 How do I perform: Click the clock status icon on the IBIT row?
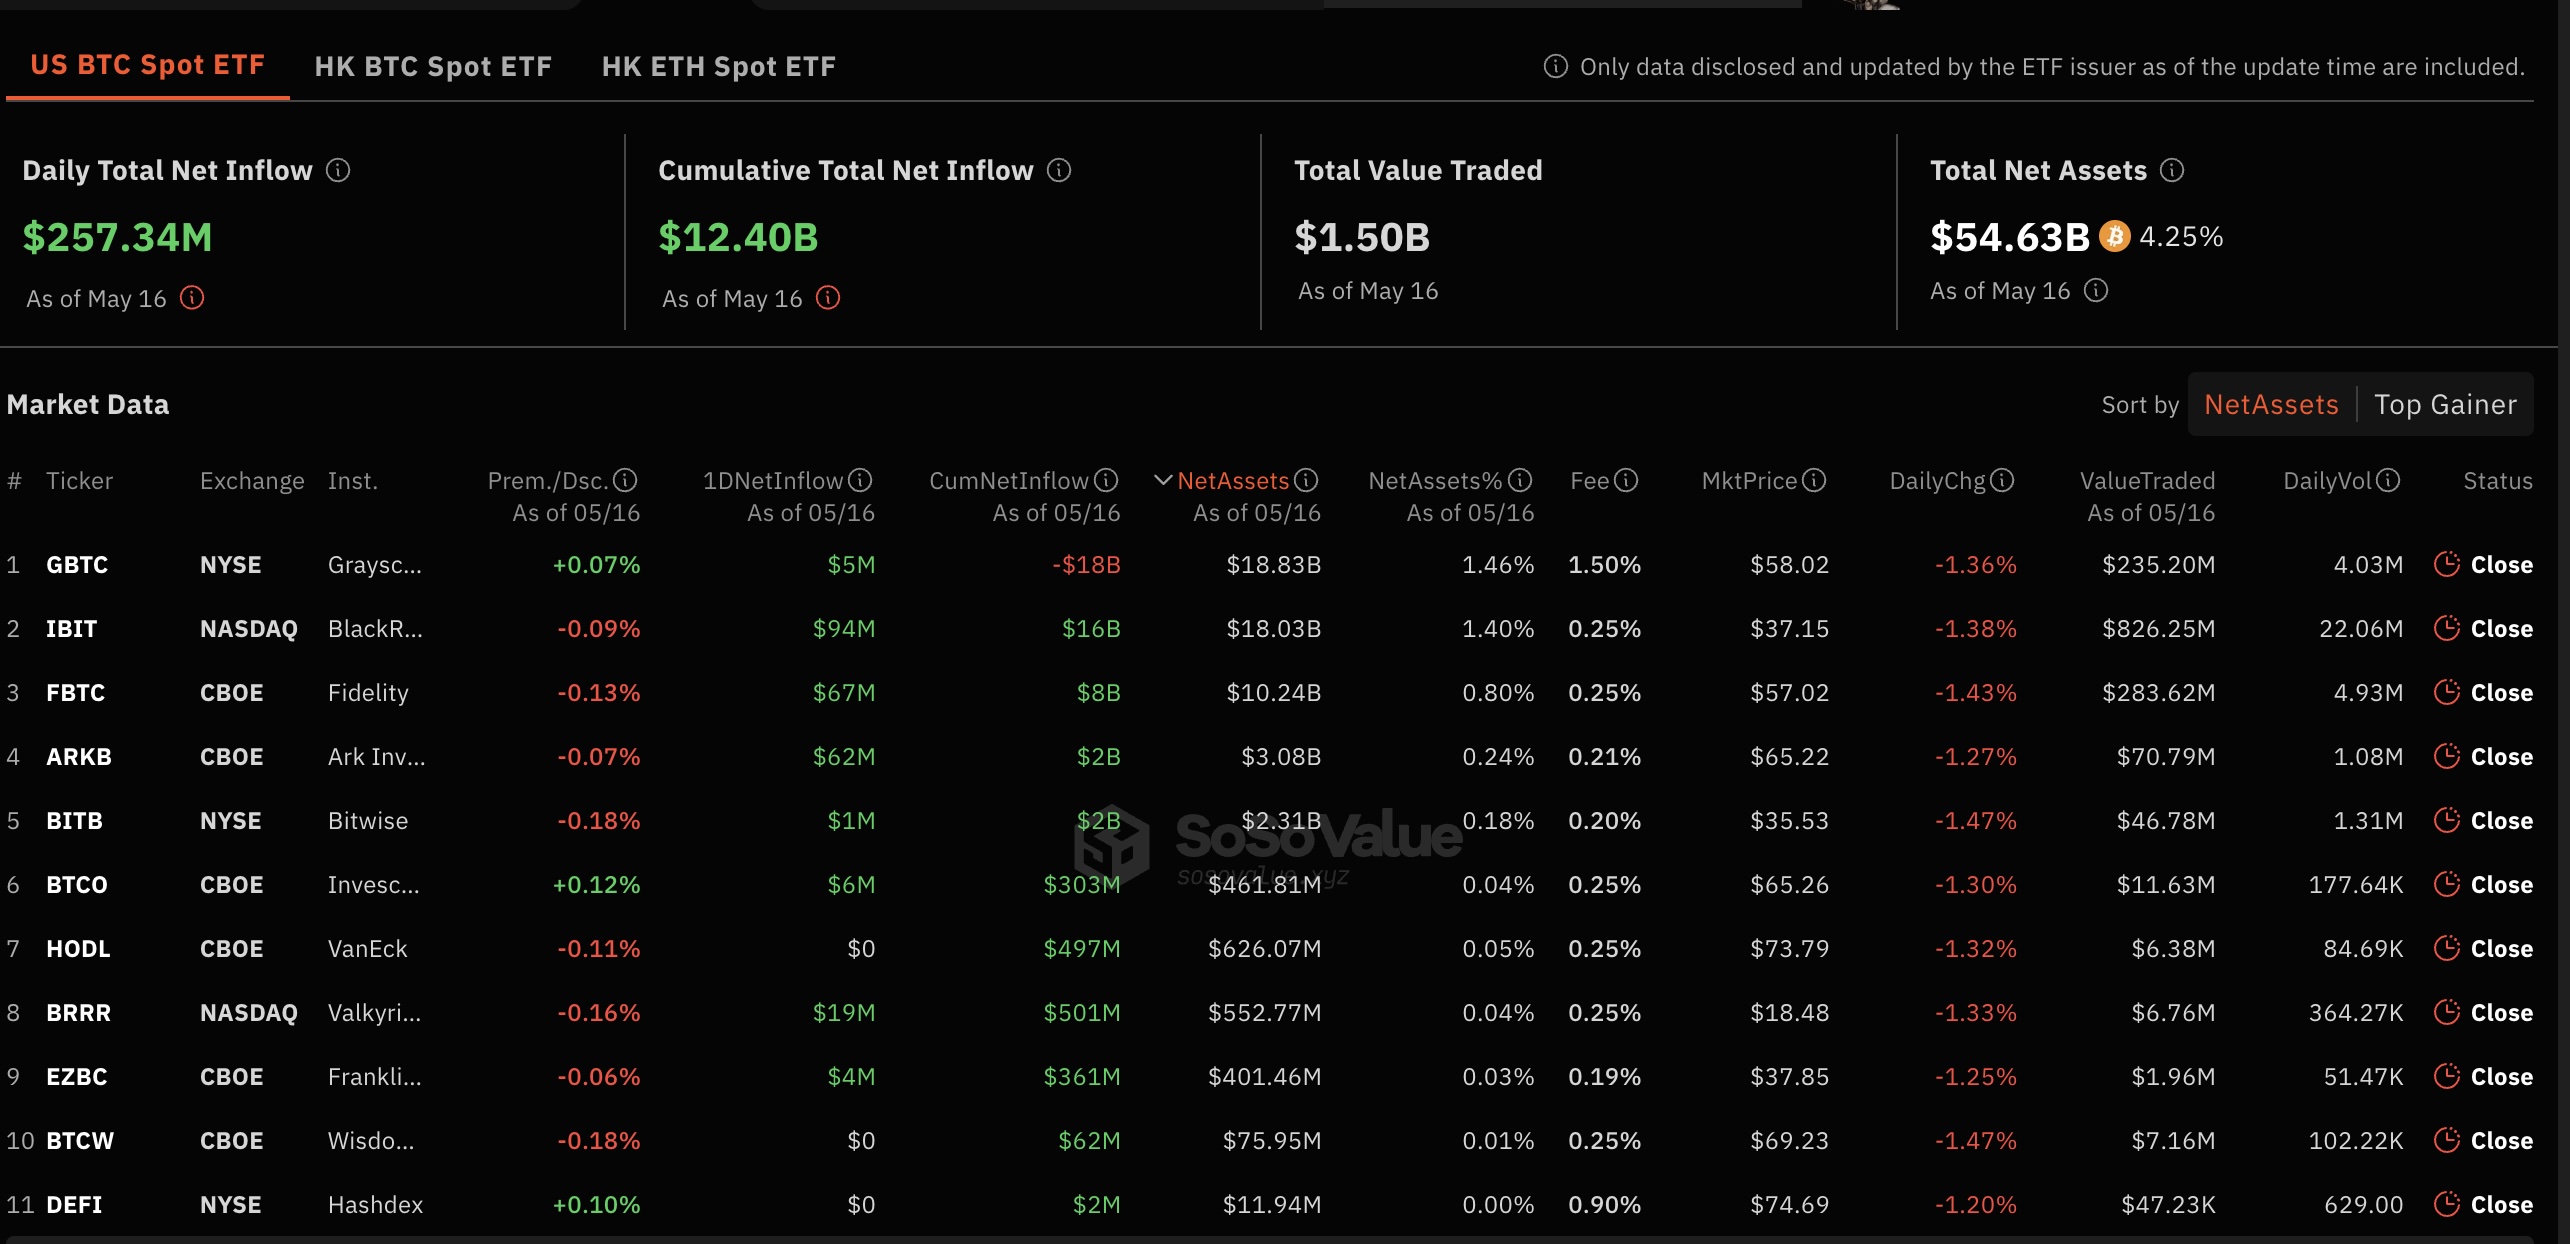(x=2447, y=628)
